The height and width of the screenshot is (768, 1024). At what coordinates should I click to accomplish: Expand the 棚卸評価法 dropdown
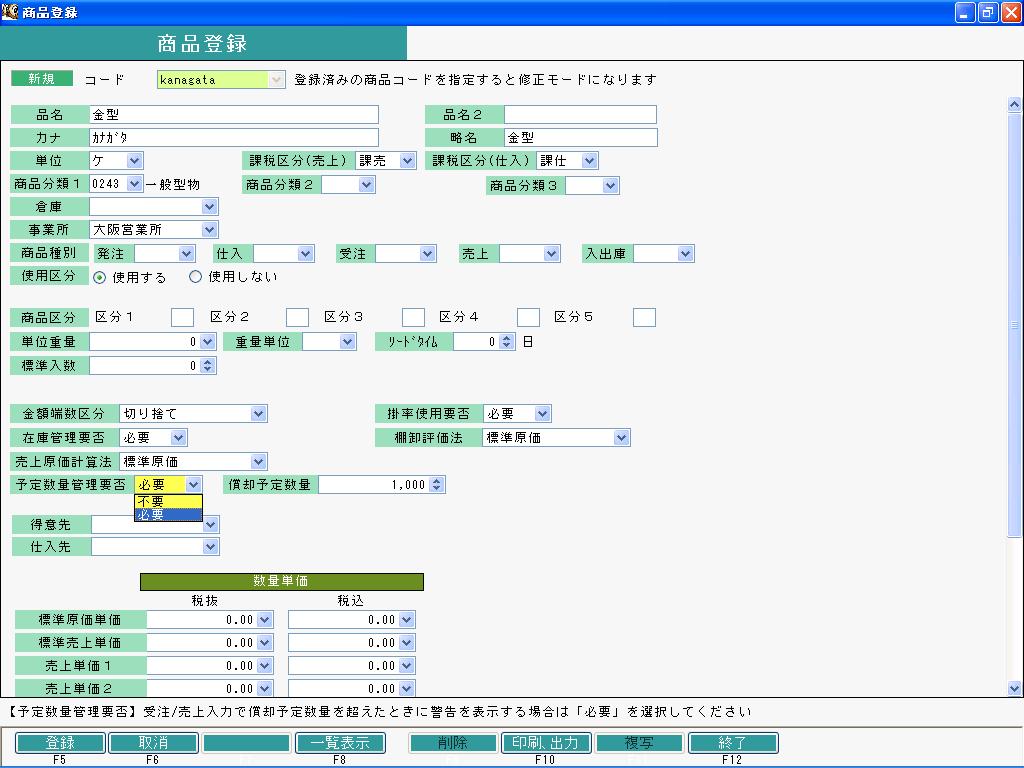[621, 438]
